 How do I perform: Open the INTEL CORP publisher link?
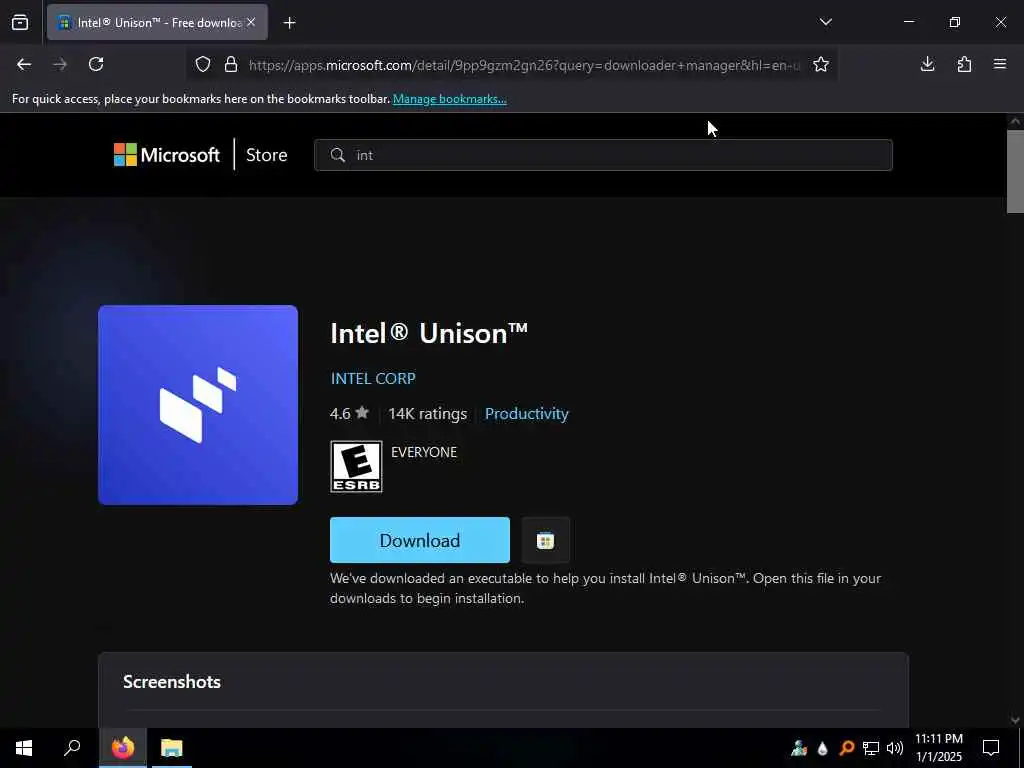pos(373,379)
